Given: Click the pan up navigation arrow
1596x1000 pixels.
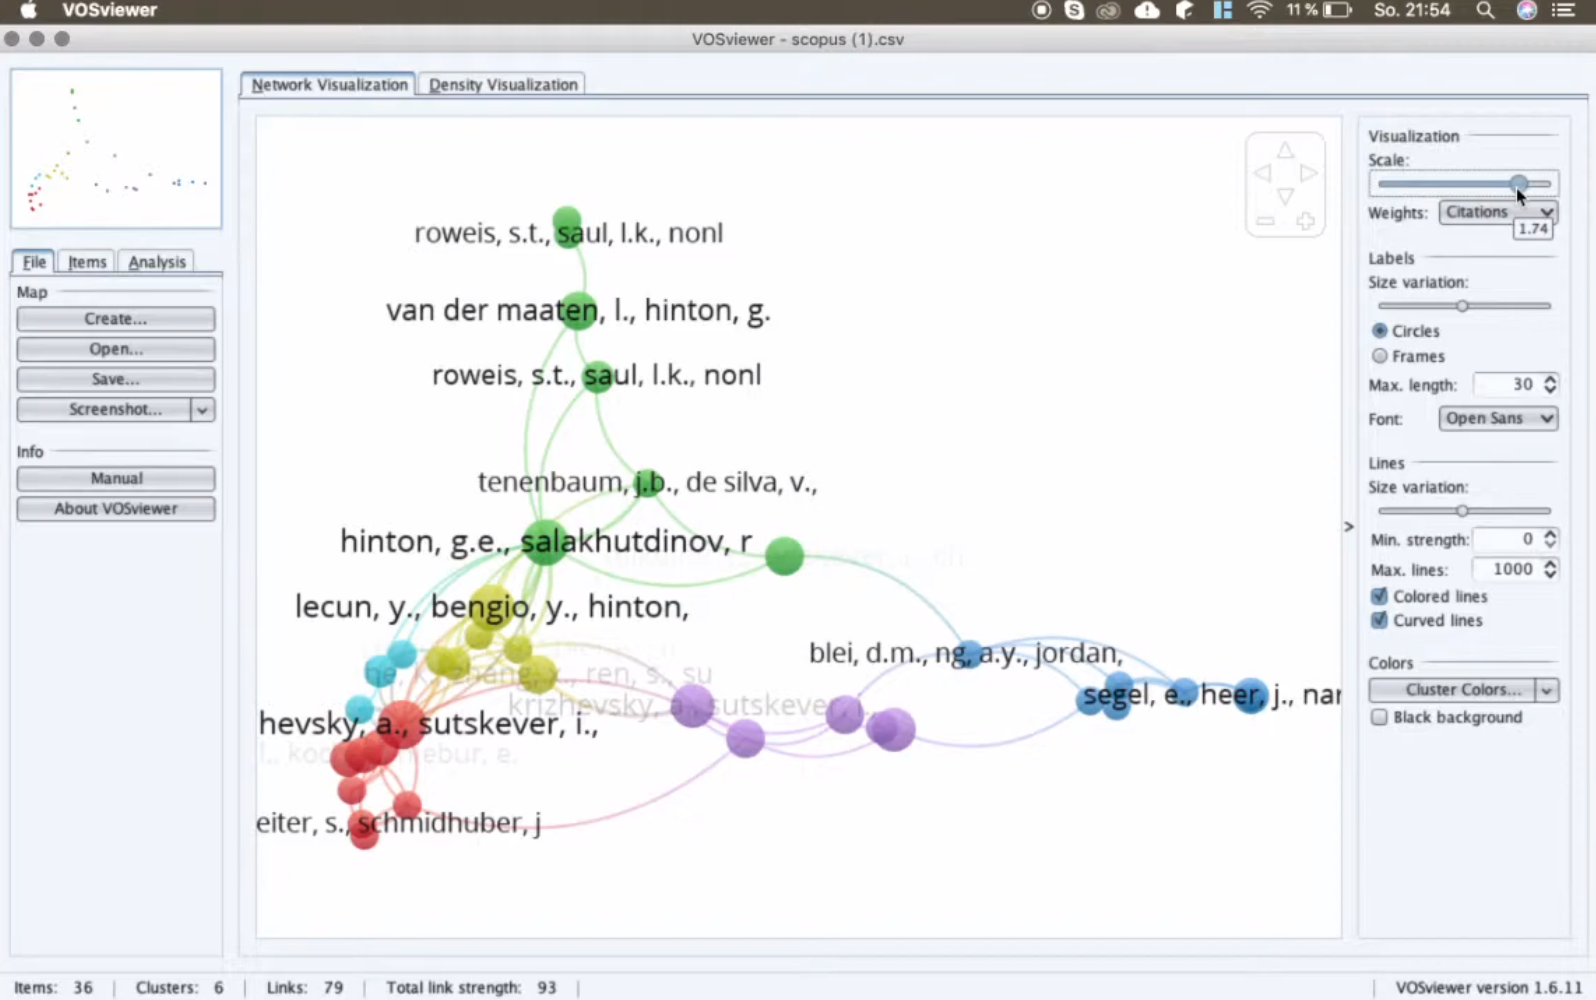Looking at the screenshot, I should pos(1285,150).
